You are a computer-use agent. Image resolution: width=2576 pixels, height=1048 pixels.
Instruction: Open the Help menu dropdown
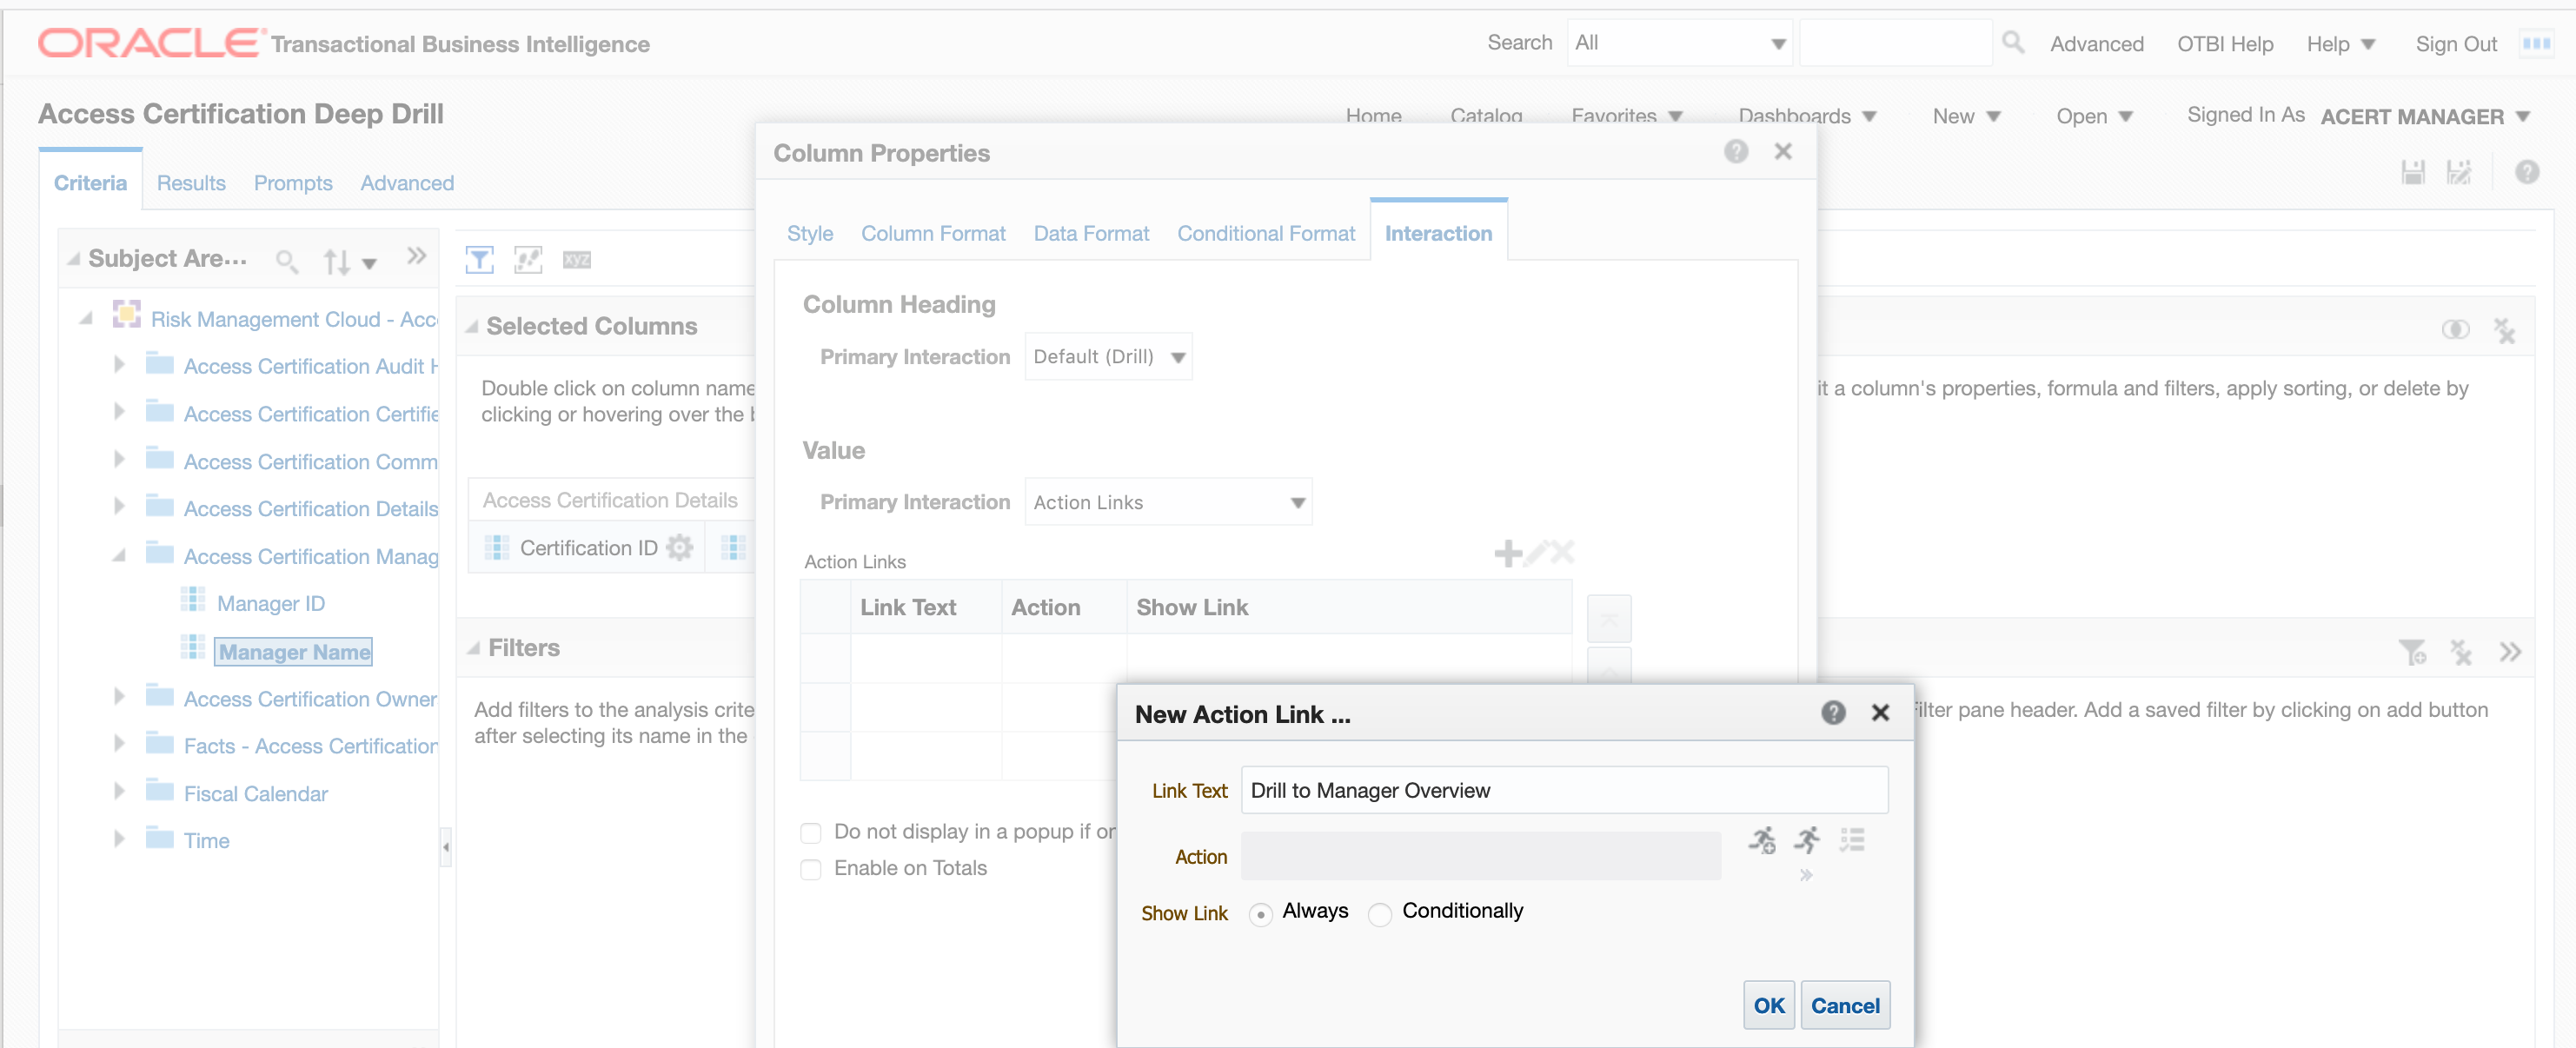(x=2340, y=44)
